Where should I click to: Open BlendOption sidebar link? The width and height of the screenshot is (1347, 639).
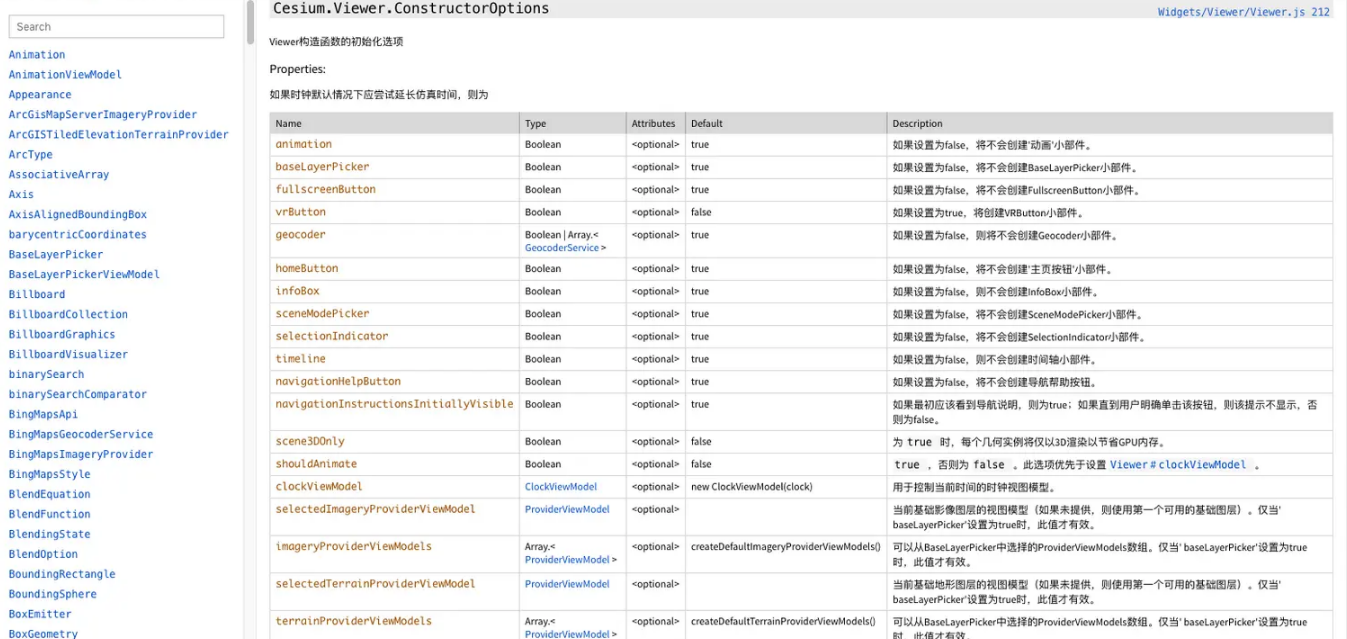pyautogui.click(x=43, y=555)
